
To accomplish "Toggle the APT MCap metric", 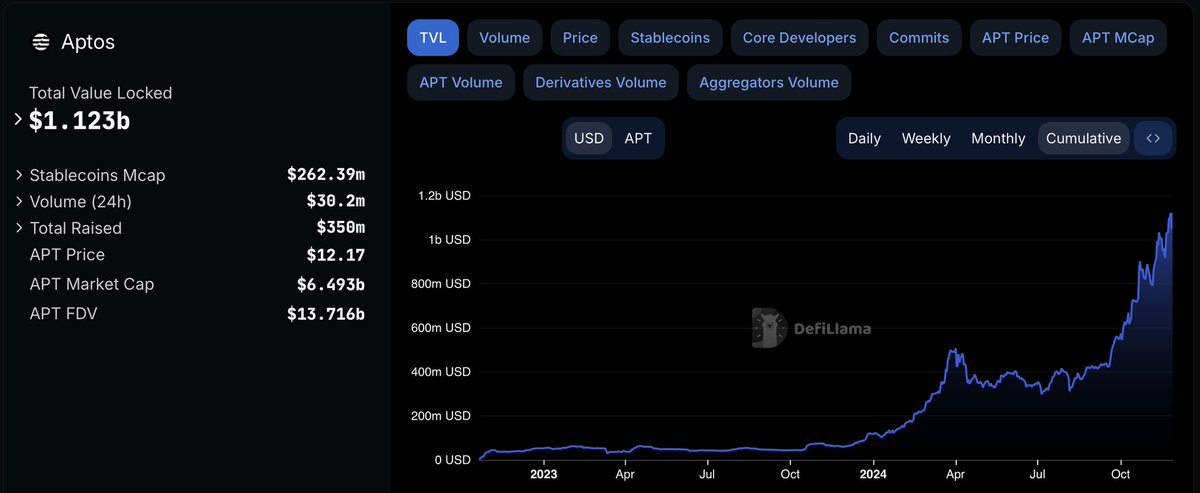I will (1118, 38).
